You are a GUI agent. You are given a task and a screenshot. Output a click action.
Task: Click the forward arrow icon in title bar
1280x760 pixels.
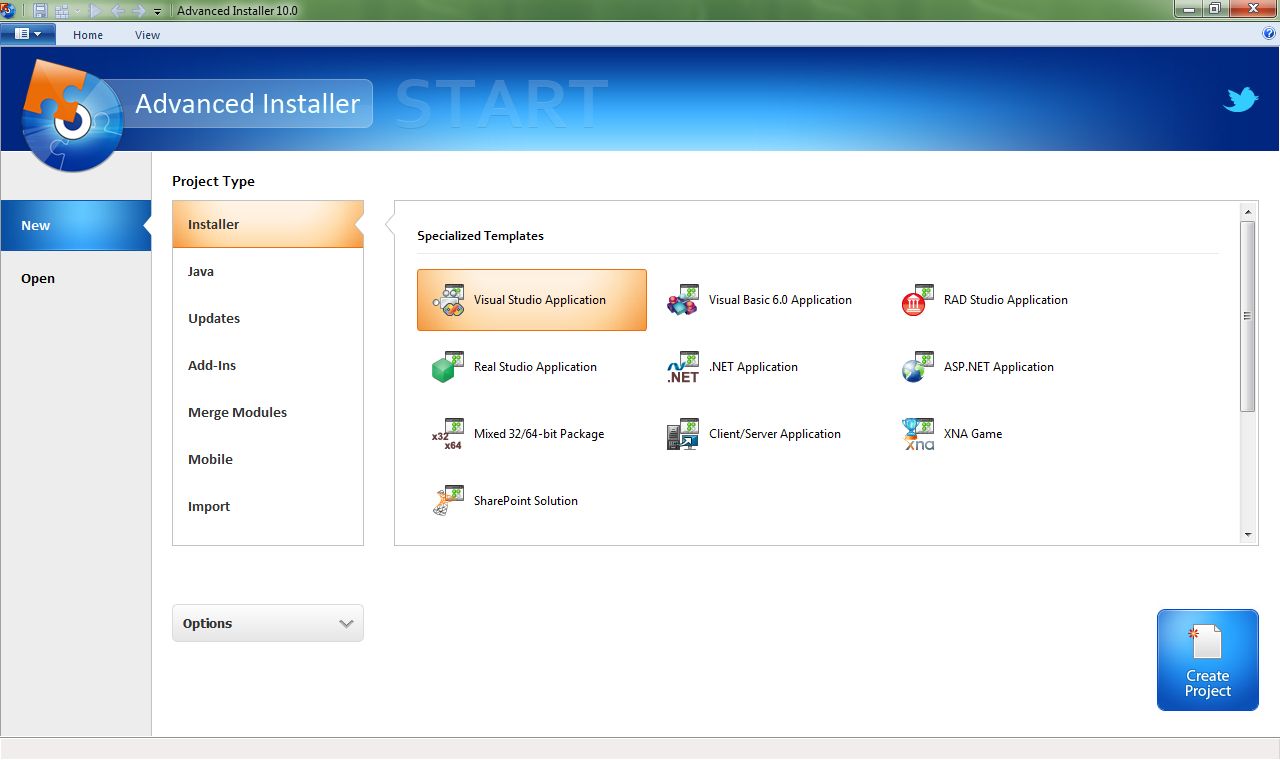pos(138,10)
